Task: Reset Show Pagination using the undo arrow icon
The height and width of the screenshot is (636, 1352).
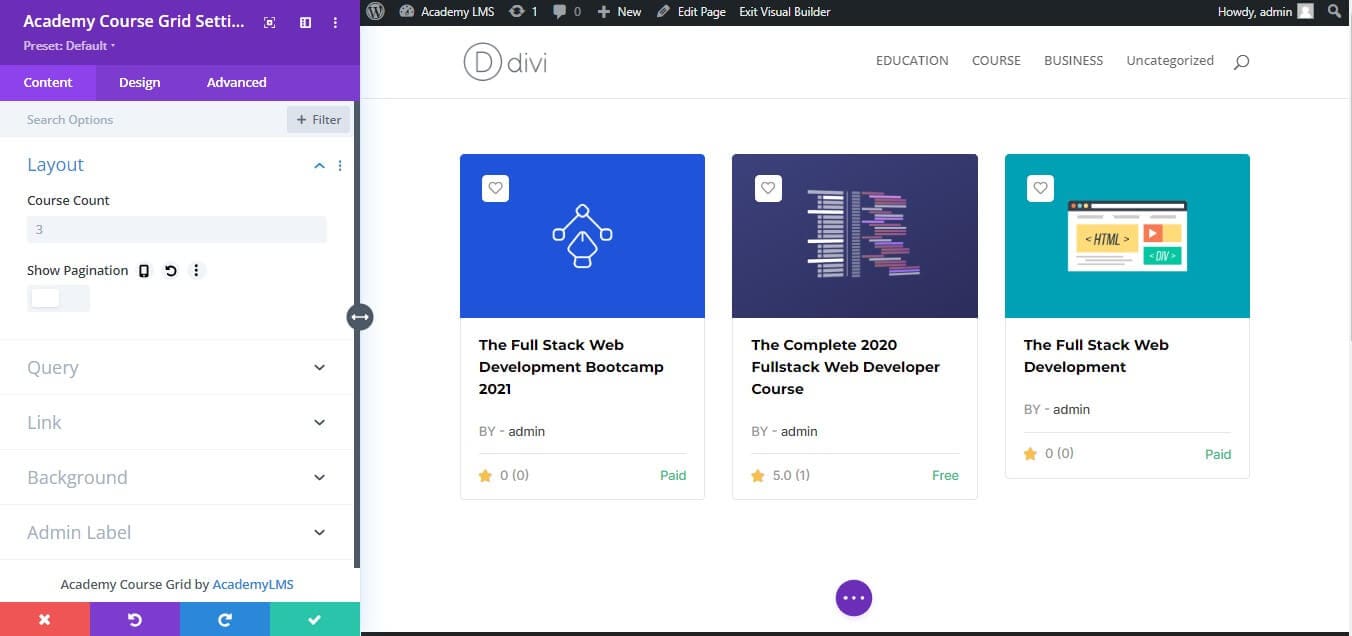Action: pos(170,270)
